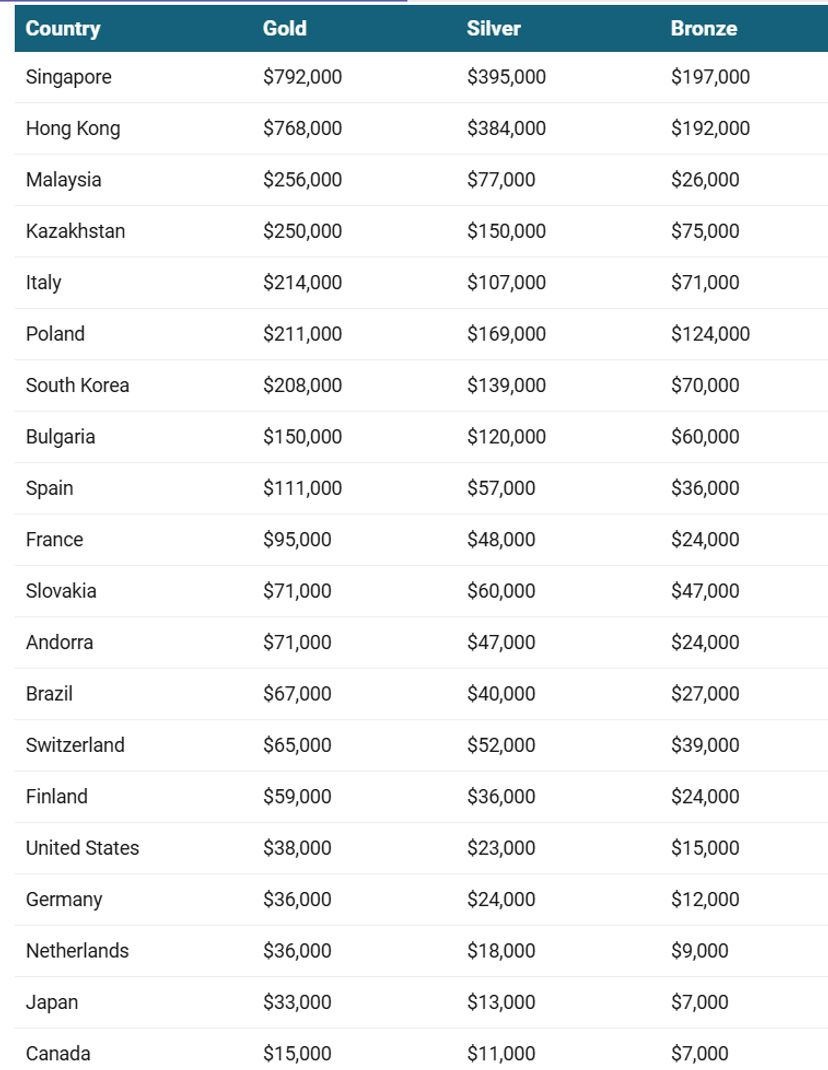Click Kazakhstan's bronze value $75,000

(705, 231)
